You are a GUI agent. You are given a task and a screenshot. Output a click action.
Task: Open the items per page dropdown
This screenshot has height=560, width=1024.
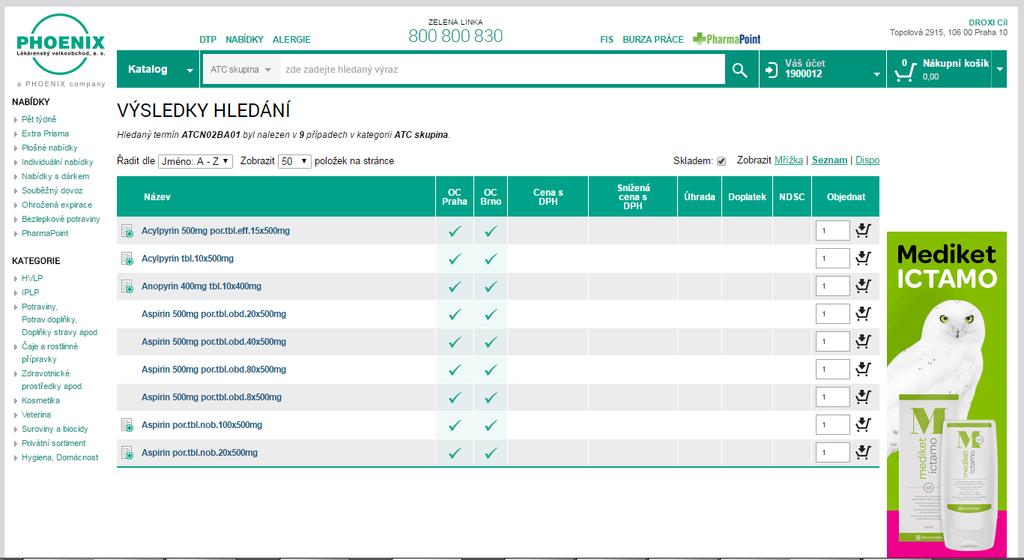(x=294, y=161)
